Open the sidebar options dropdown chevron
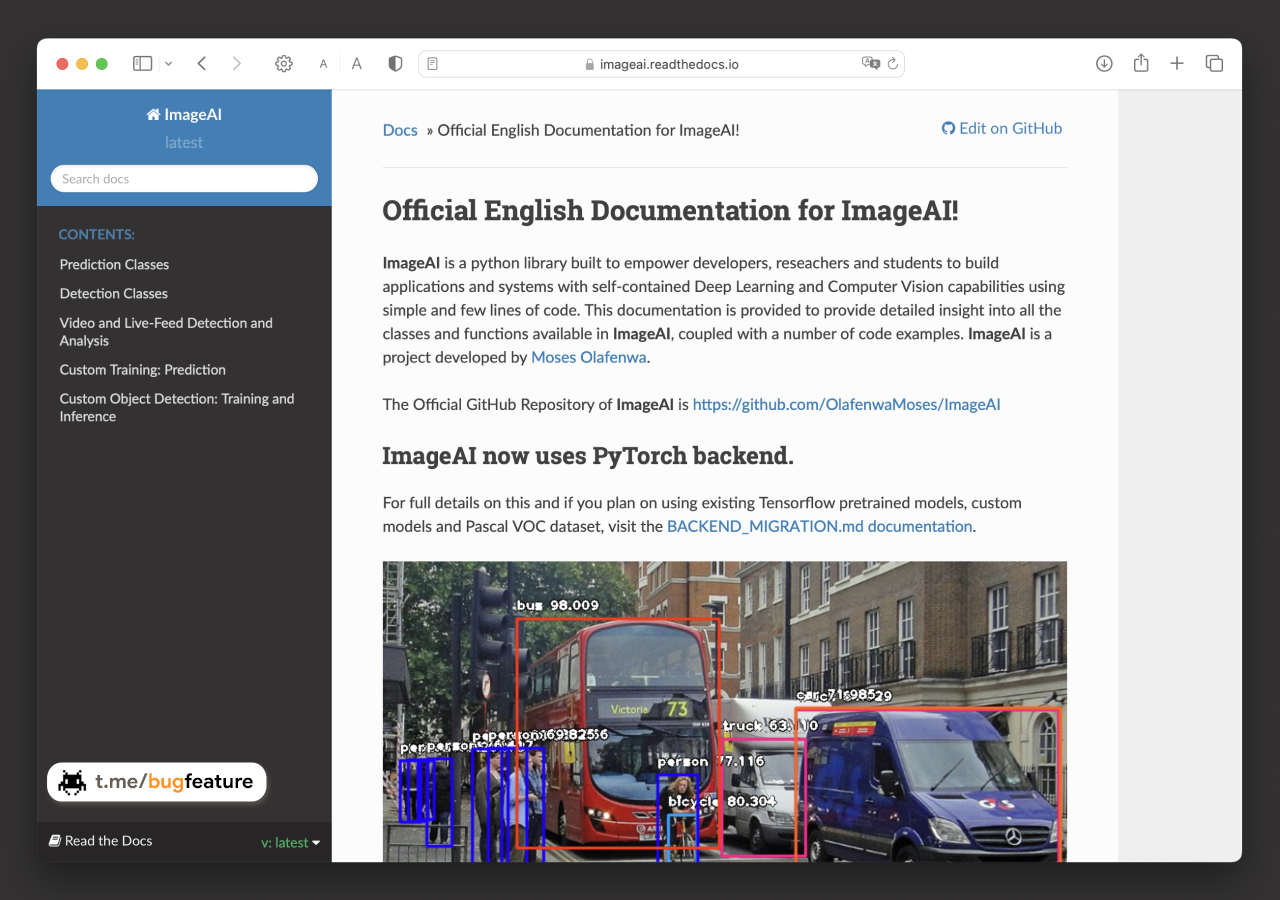Image resolution: width=1280 pixels, height=900 pixels. (168, 64)
